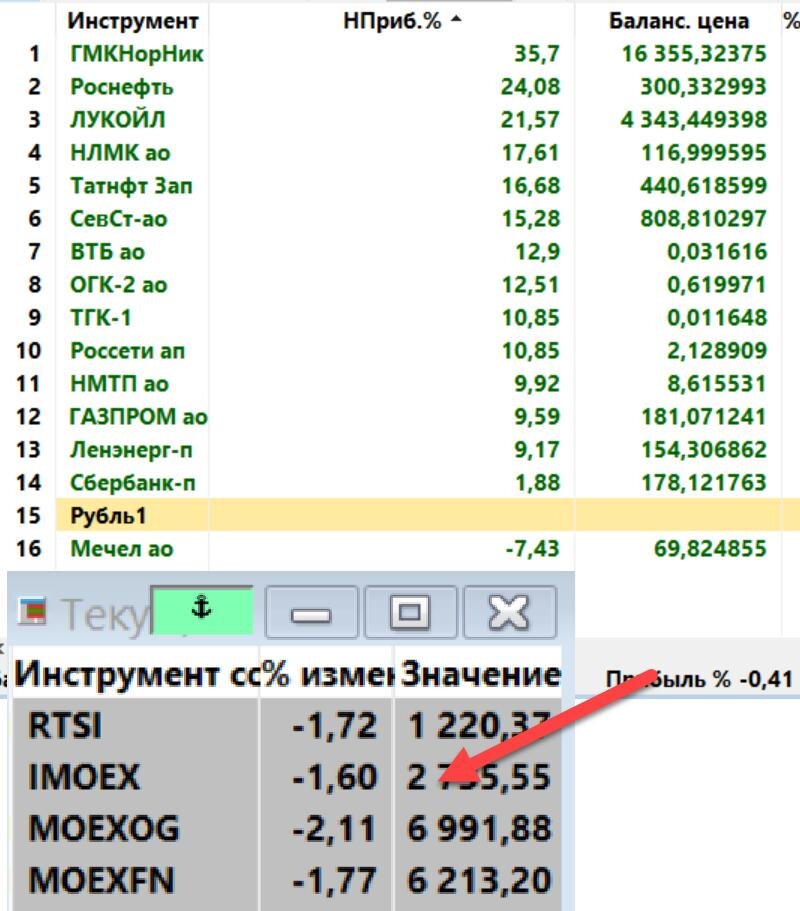Image resolution: width=800 pixels, height=911 pixels.
Task: Click the window icon beside the 'Теку' title
Action: (32, 610)
